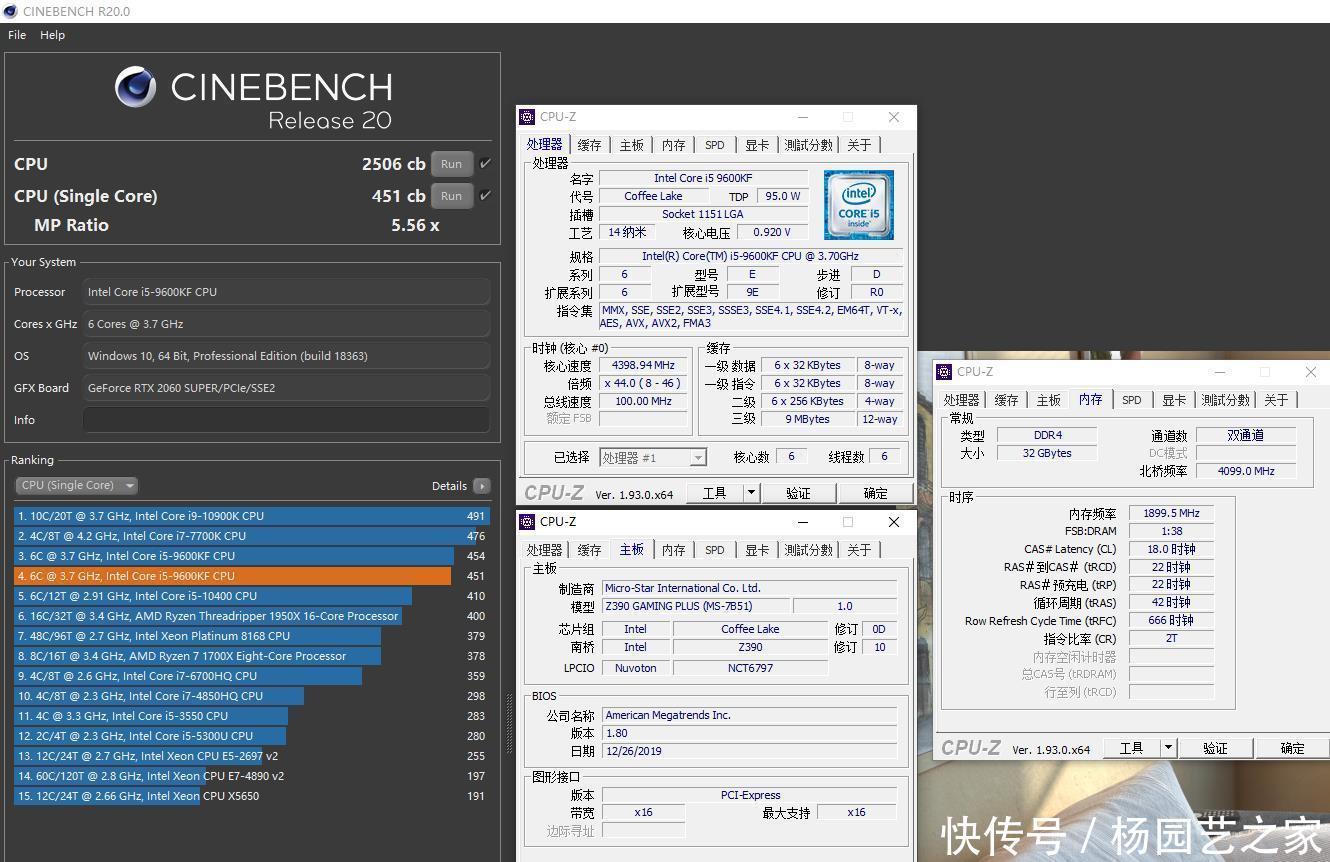Click CPU-Z mainboard window title icon
The width and height of the screenshot is (1330, 862).
coord(528,522)
